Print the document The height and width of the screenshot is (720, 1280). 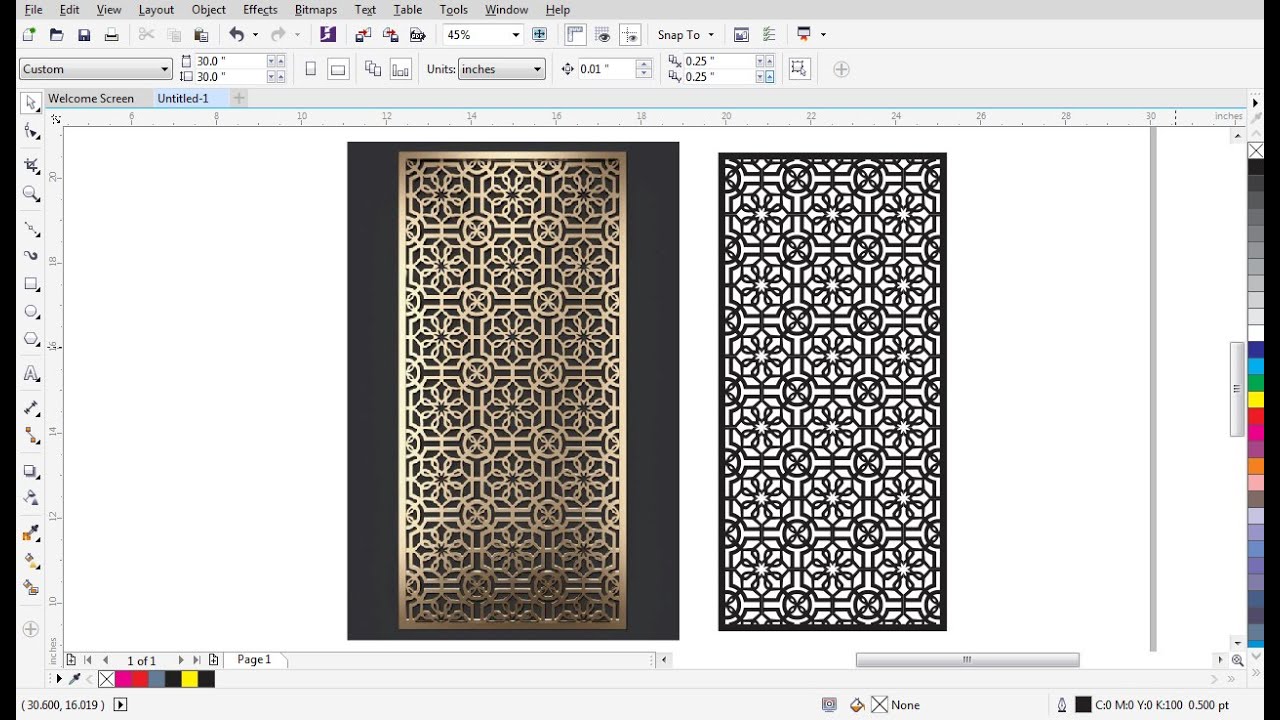111,34
